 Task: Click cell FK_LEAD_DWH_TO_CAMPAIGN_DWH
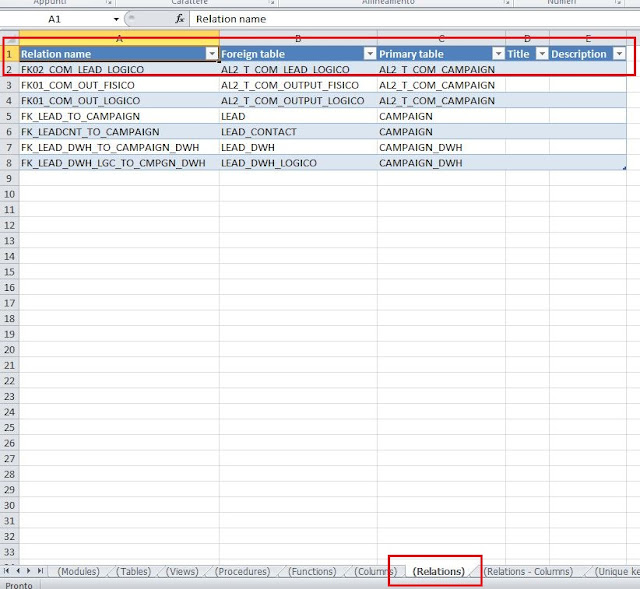point(119,147)
